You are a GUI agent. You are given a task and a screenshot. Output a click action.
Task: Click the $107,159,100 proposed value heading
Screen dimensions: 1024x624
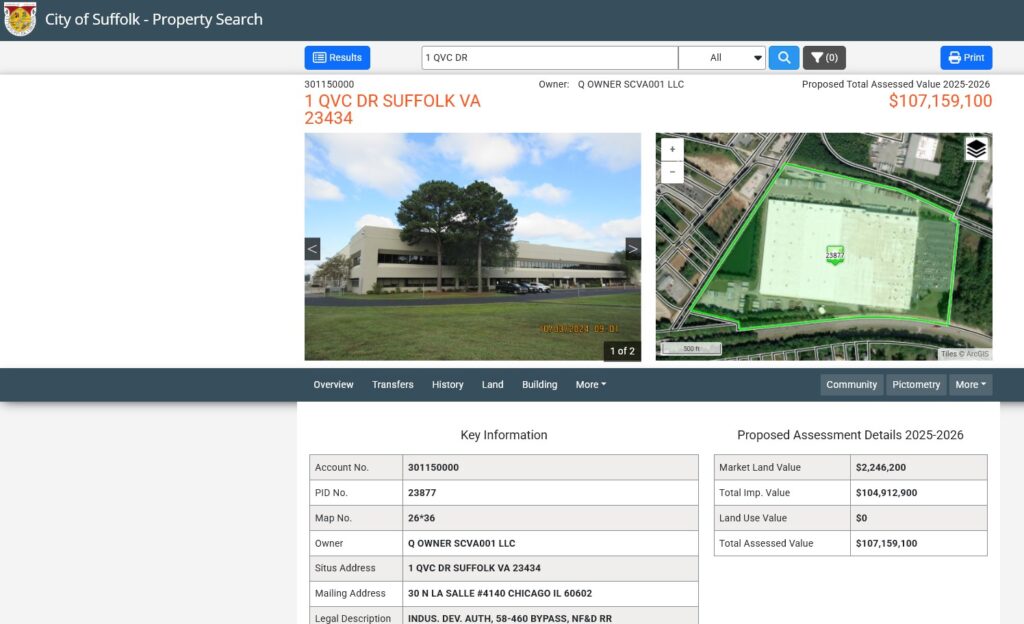[x=940, y=101]
